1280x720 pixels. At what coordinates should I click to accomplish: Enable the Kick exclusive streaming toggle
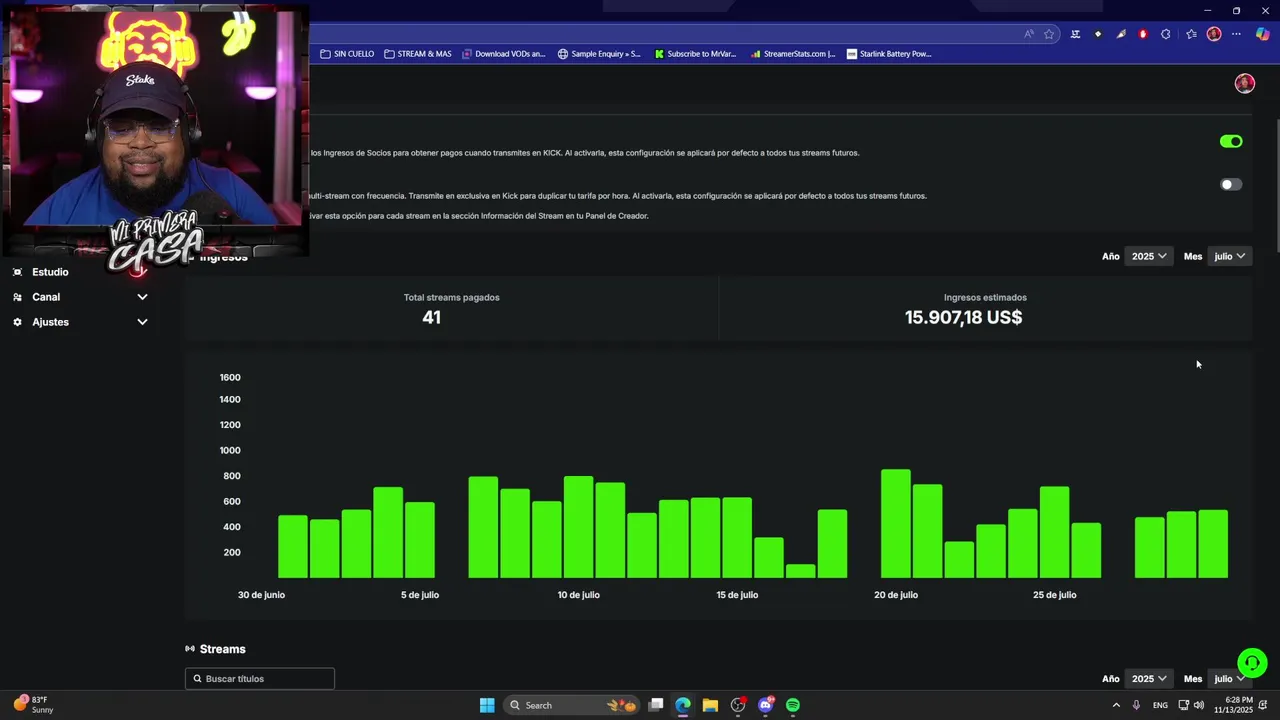tap(1231, 184)
